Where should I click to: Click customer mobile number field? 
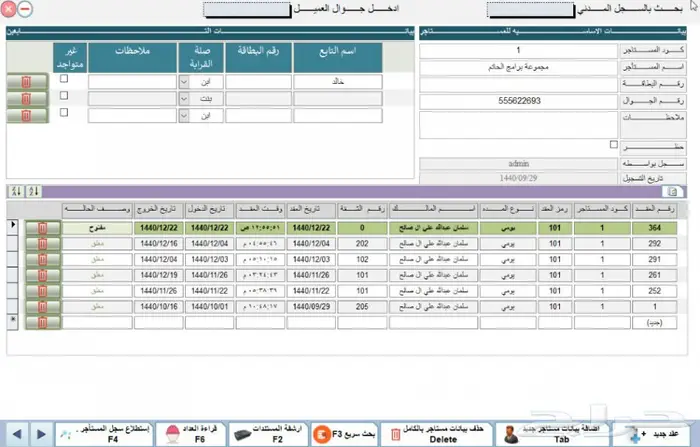click(x=247, y=10)
